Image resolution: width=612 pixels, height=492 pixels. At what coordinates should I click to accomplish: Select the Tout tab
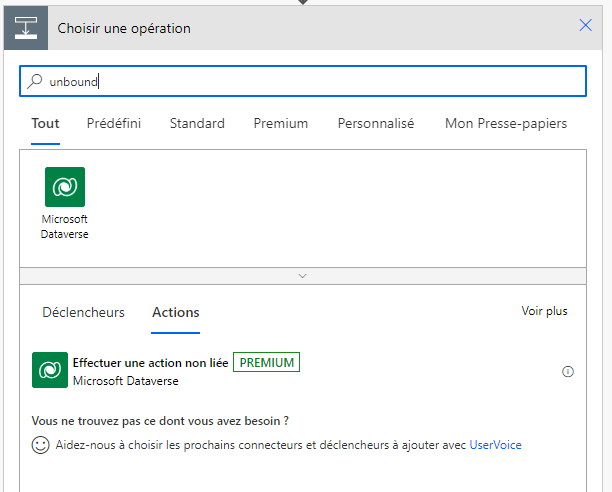pos(45,124)
